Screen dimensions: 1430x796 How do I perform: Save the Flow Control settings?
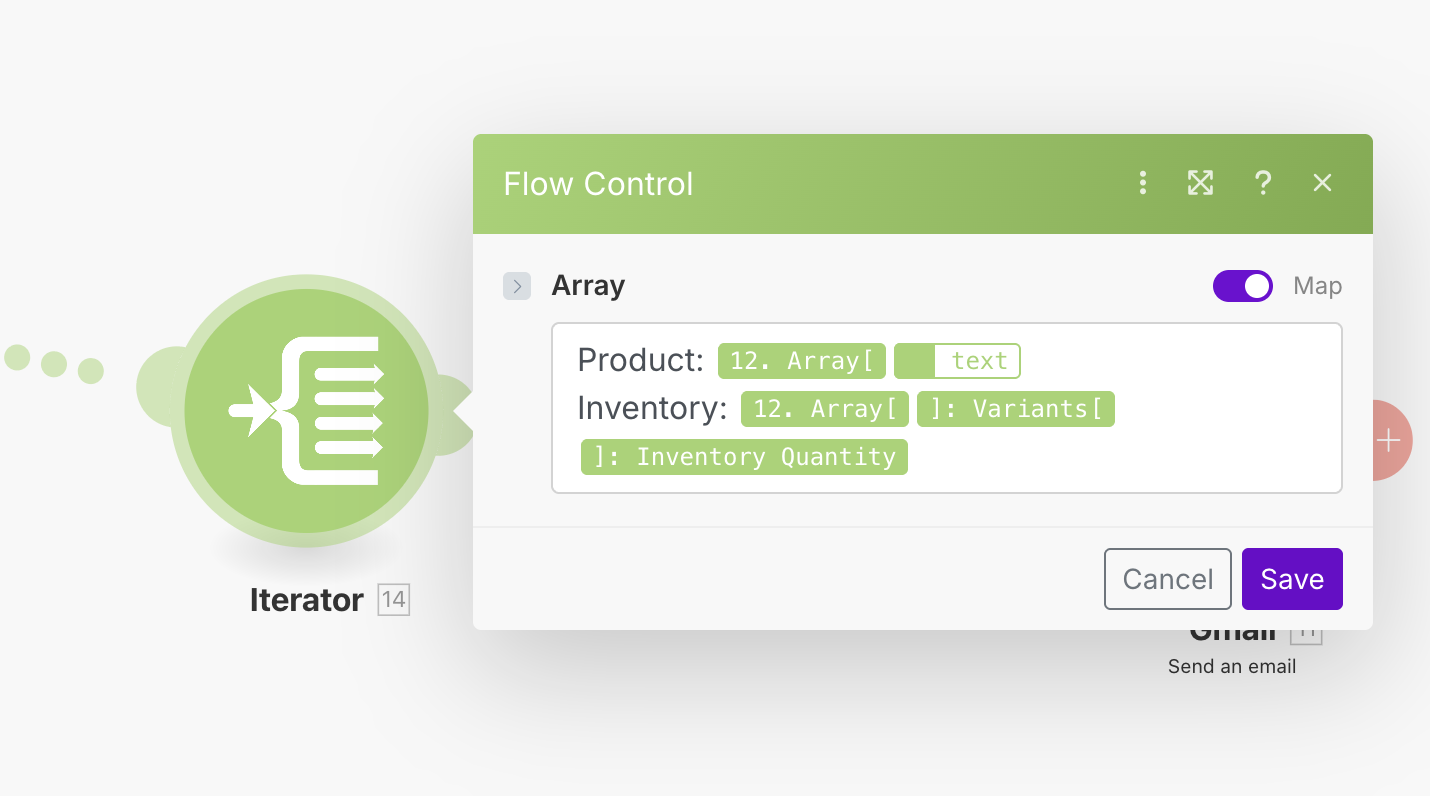tap(1291, 579)
